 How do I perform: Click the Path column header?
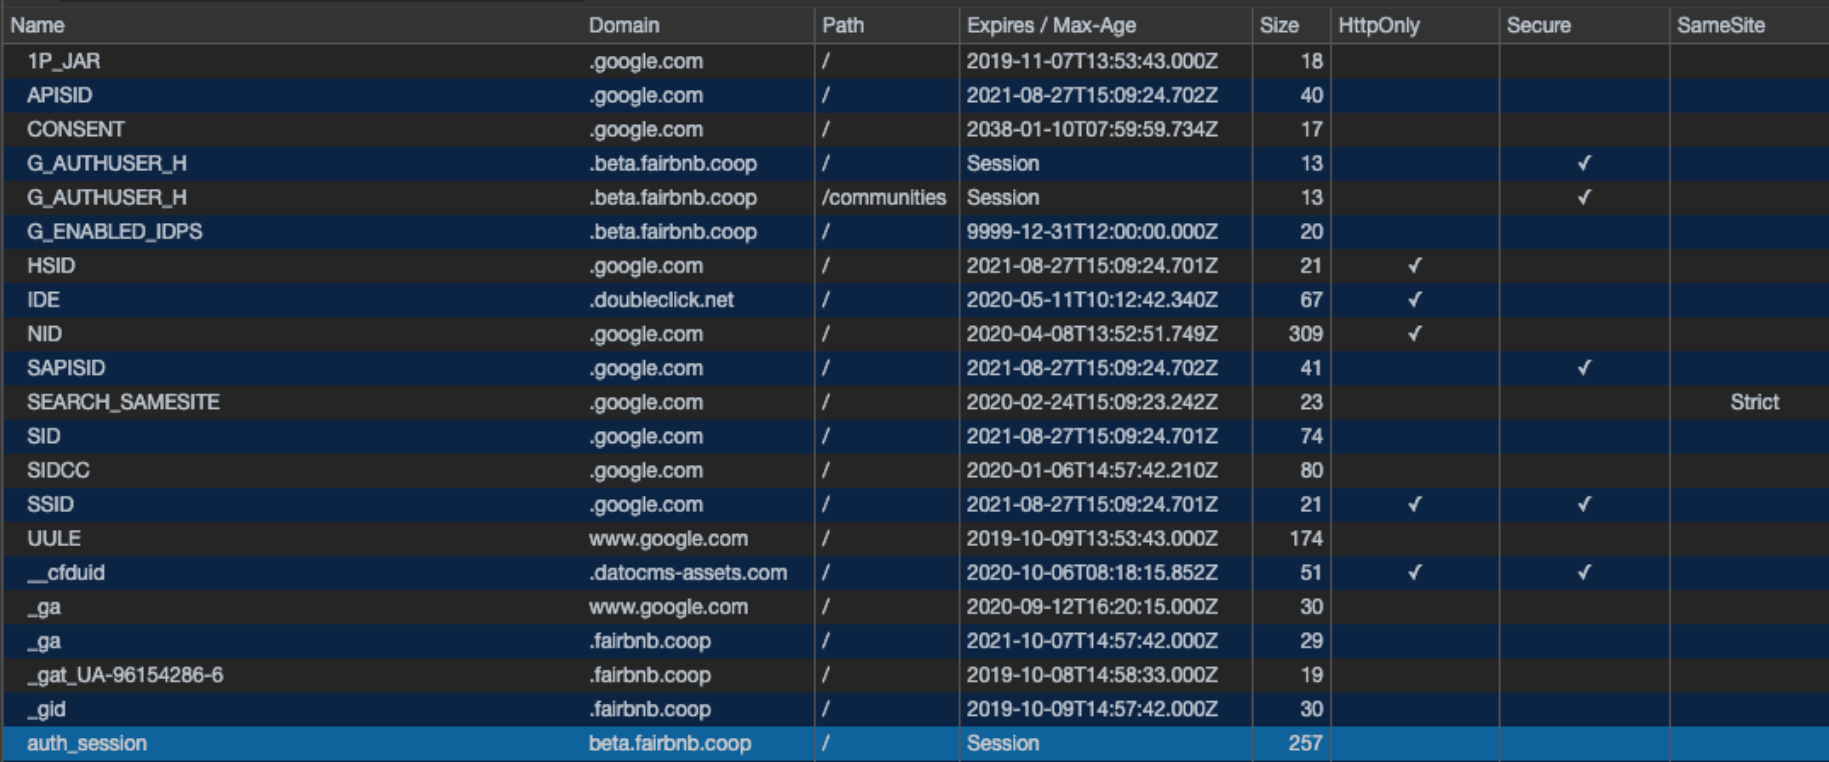pyautogui.click(x=843, y=25)
